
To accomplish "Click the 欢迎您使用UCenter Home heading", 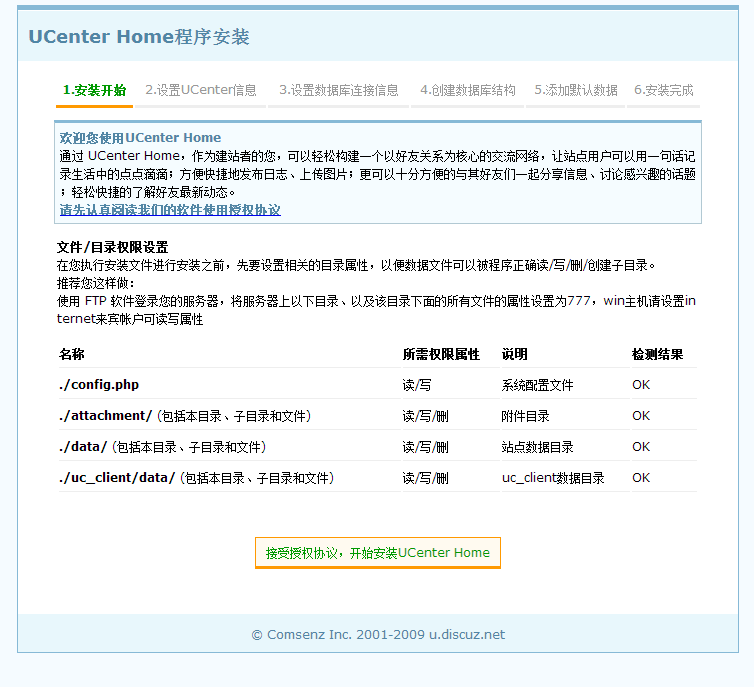I will pyautogui.click(x=140, y=138).
